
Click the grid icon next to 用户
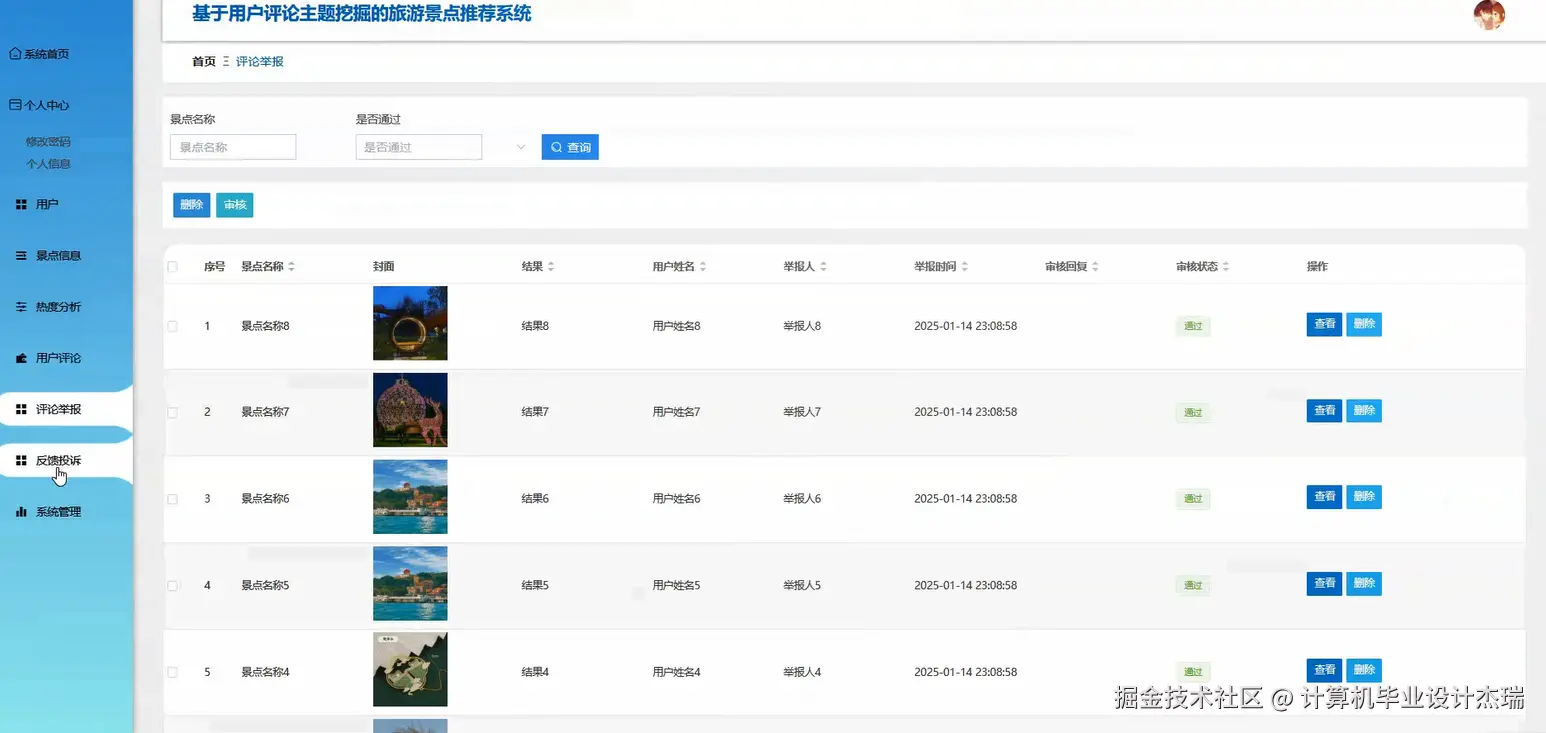click(21, 204)
